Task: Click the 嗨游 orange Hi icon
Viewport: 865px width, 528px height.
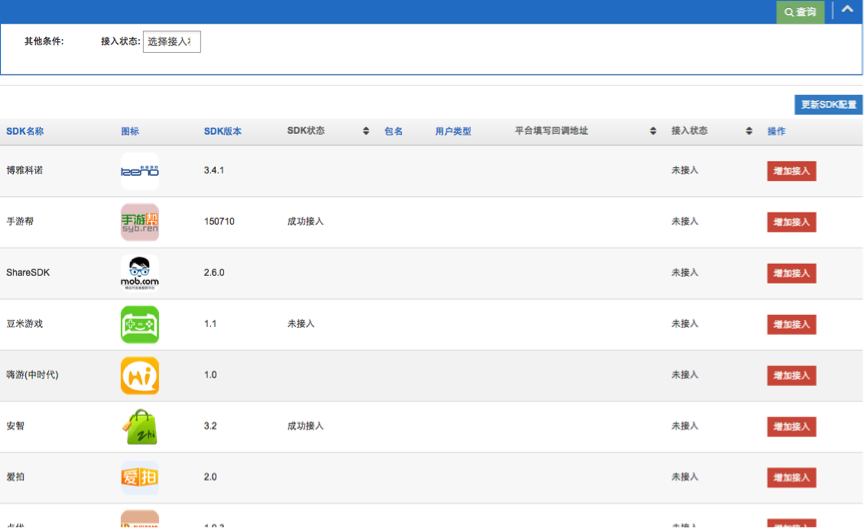Action: [x=140, y=376]
